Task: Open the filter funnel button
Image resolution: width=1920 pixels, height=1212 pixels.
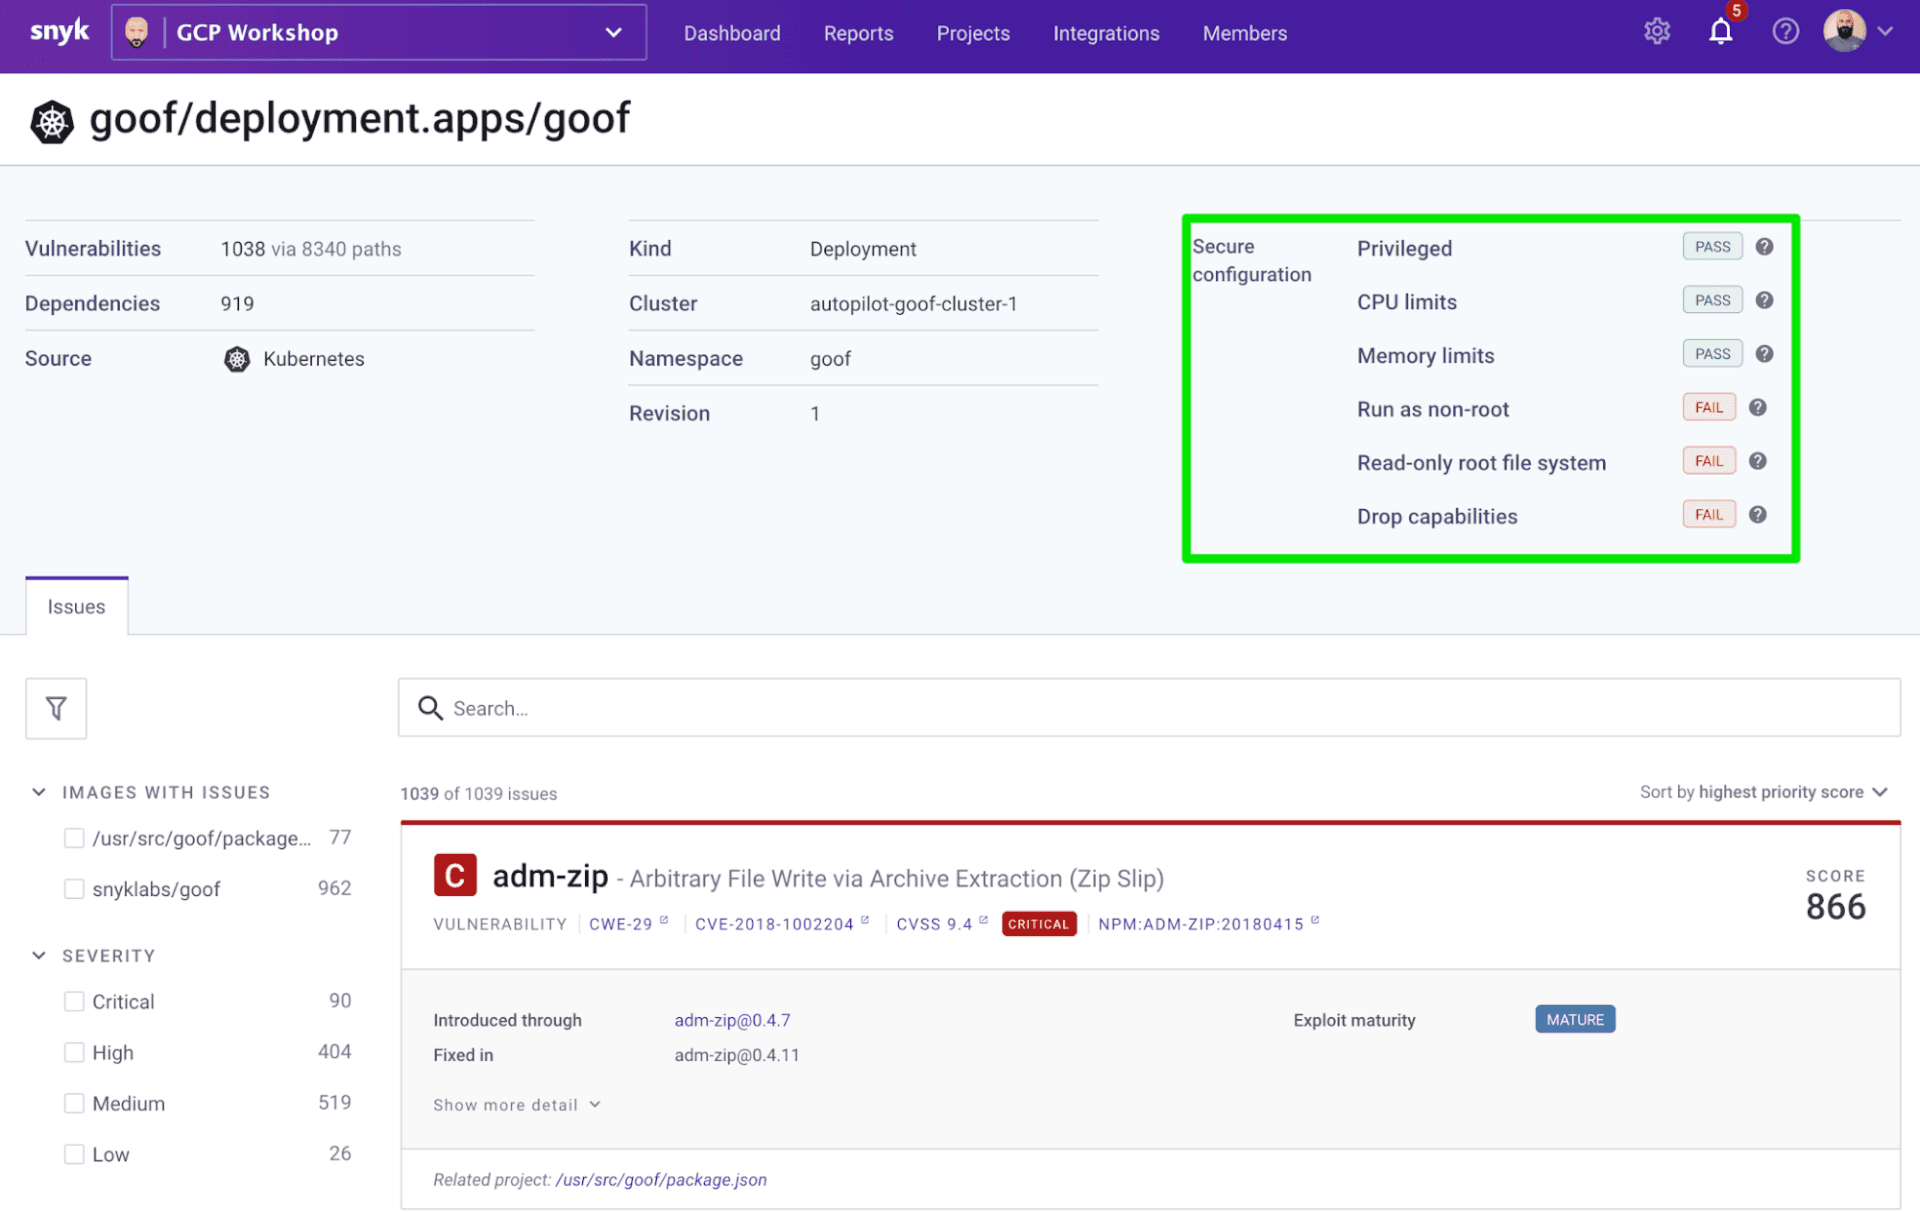Action: (56, 708)
